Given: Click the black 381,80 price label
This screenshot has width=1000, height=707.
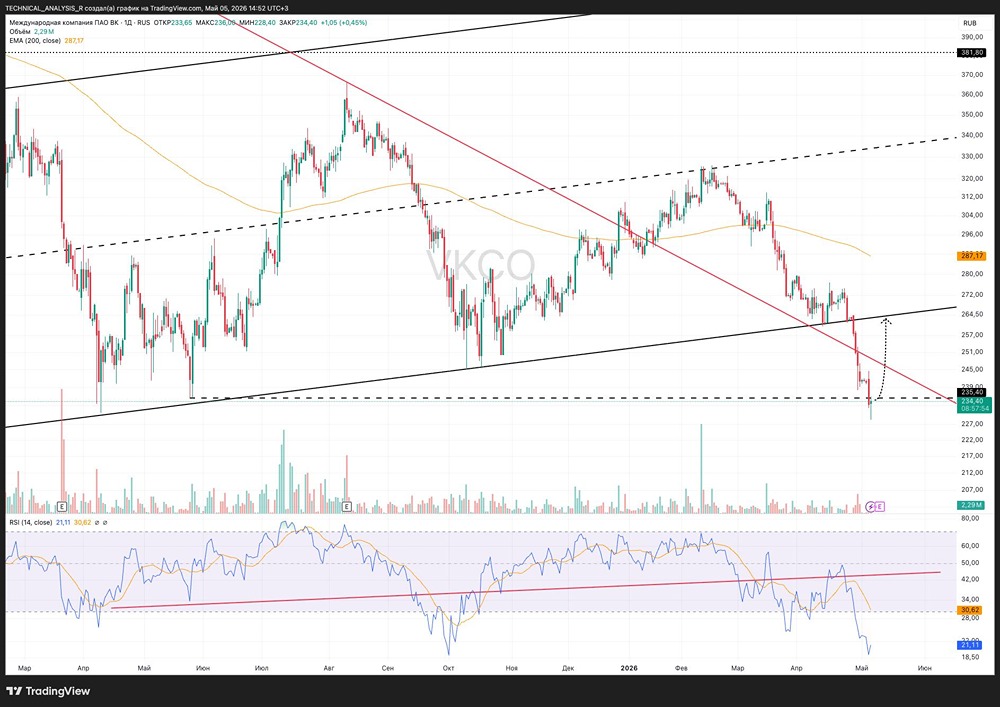Looking at the screenshot, I should click(972, 53).
